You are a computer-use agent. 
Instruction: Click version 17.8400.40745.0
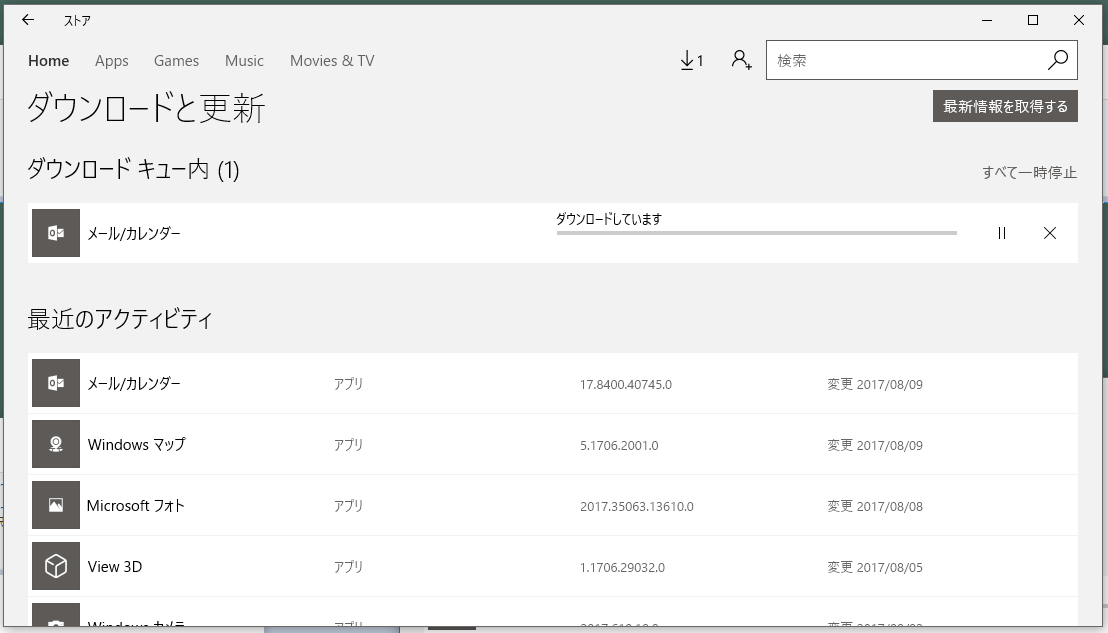pos(625,384)
